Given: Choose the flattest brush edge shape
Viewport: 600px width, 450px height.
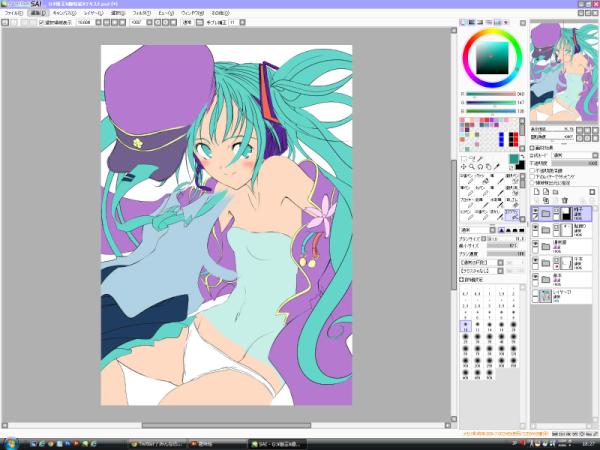Looking at the screenshot, I should pos(522,230).
